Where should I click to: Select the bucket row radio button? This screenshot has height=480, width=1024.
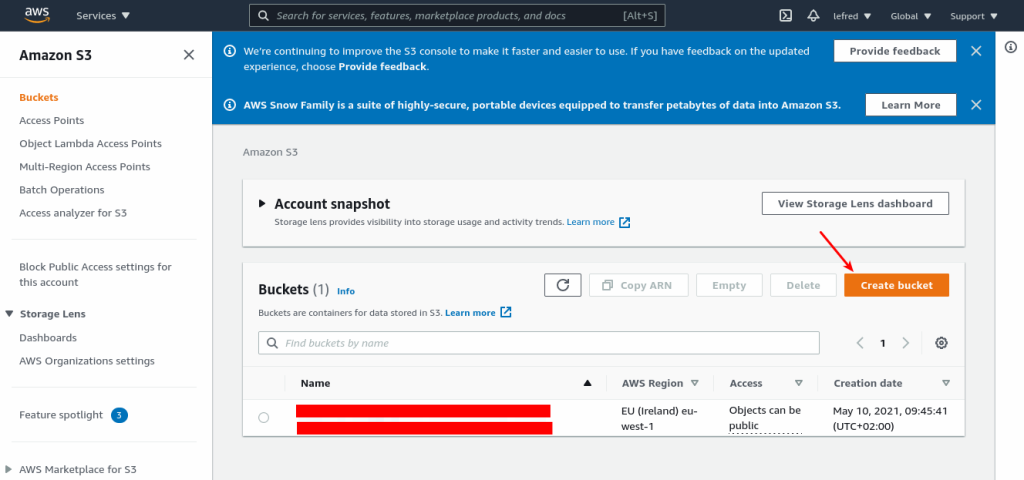coord(263,417)
